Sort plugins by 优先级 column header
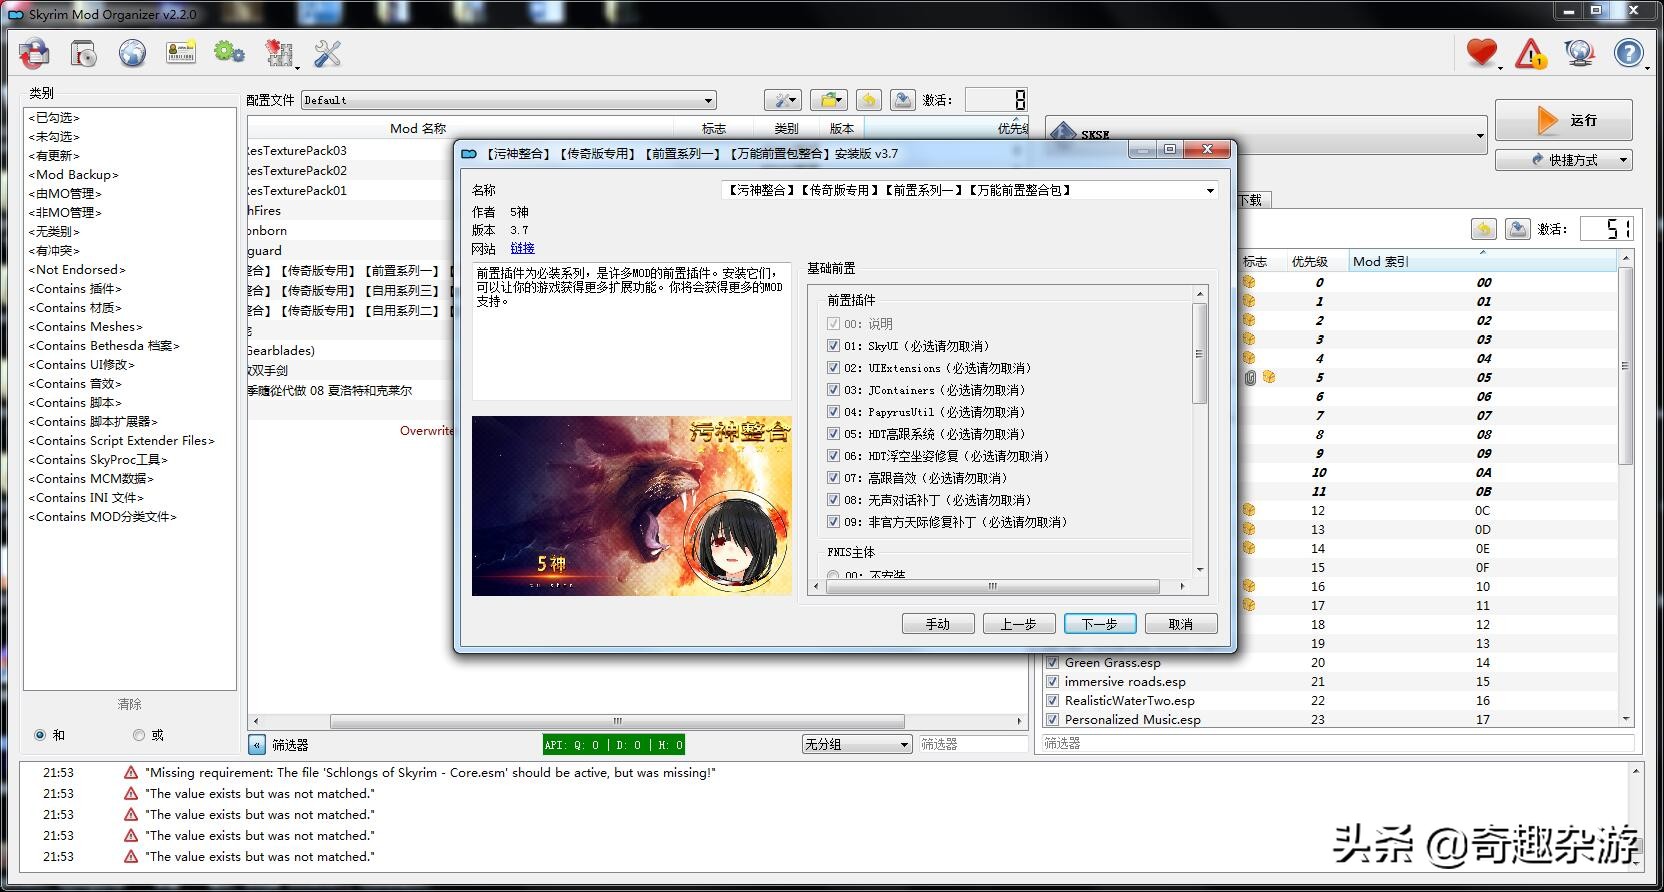The width and height of the screenshot is (1664, 892). point(1310,261)
